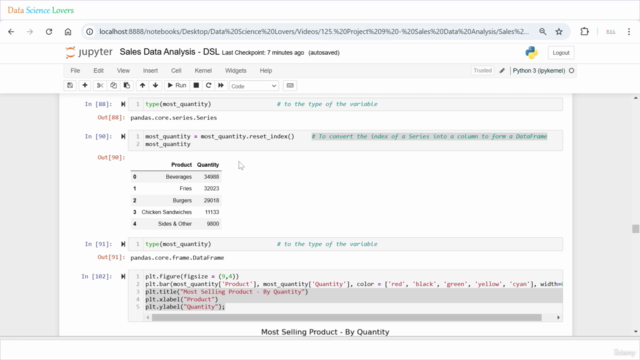
Task: Run cell In [88] with its run icon
Action: (x=123, y=104)
